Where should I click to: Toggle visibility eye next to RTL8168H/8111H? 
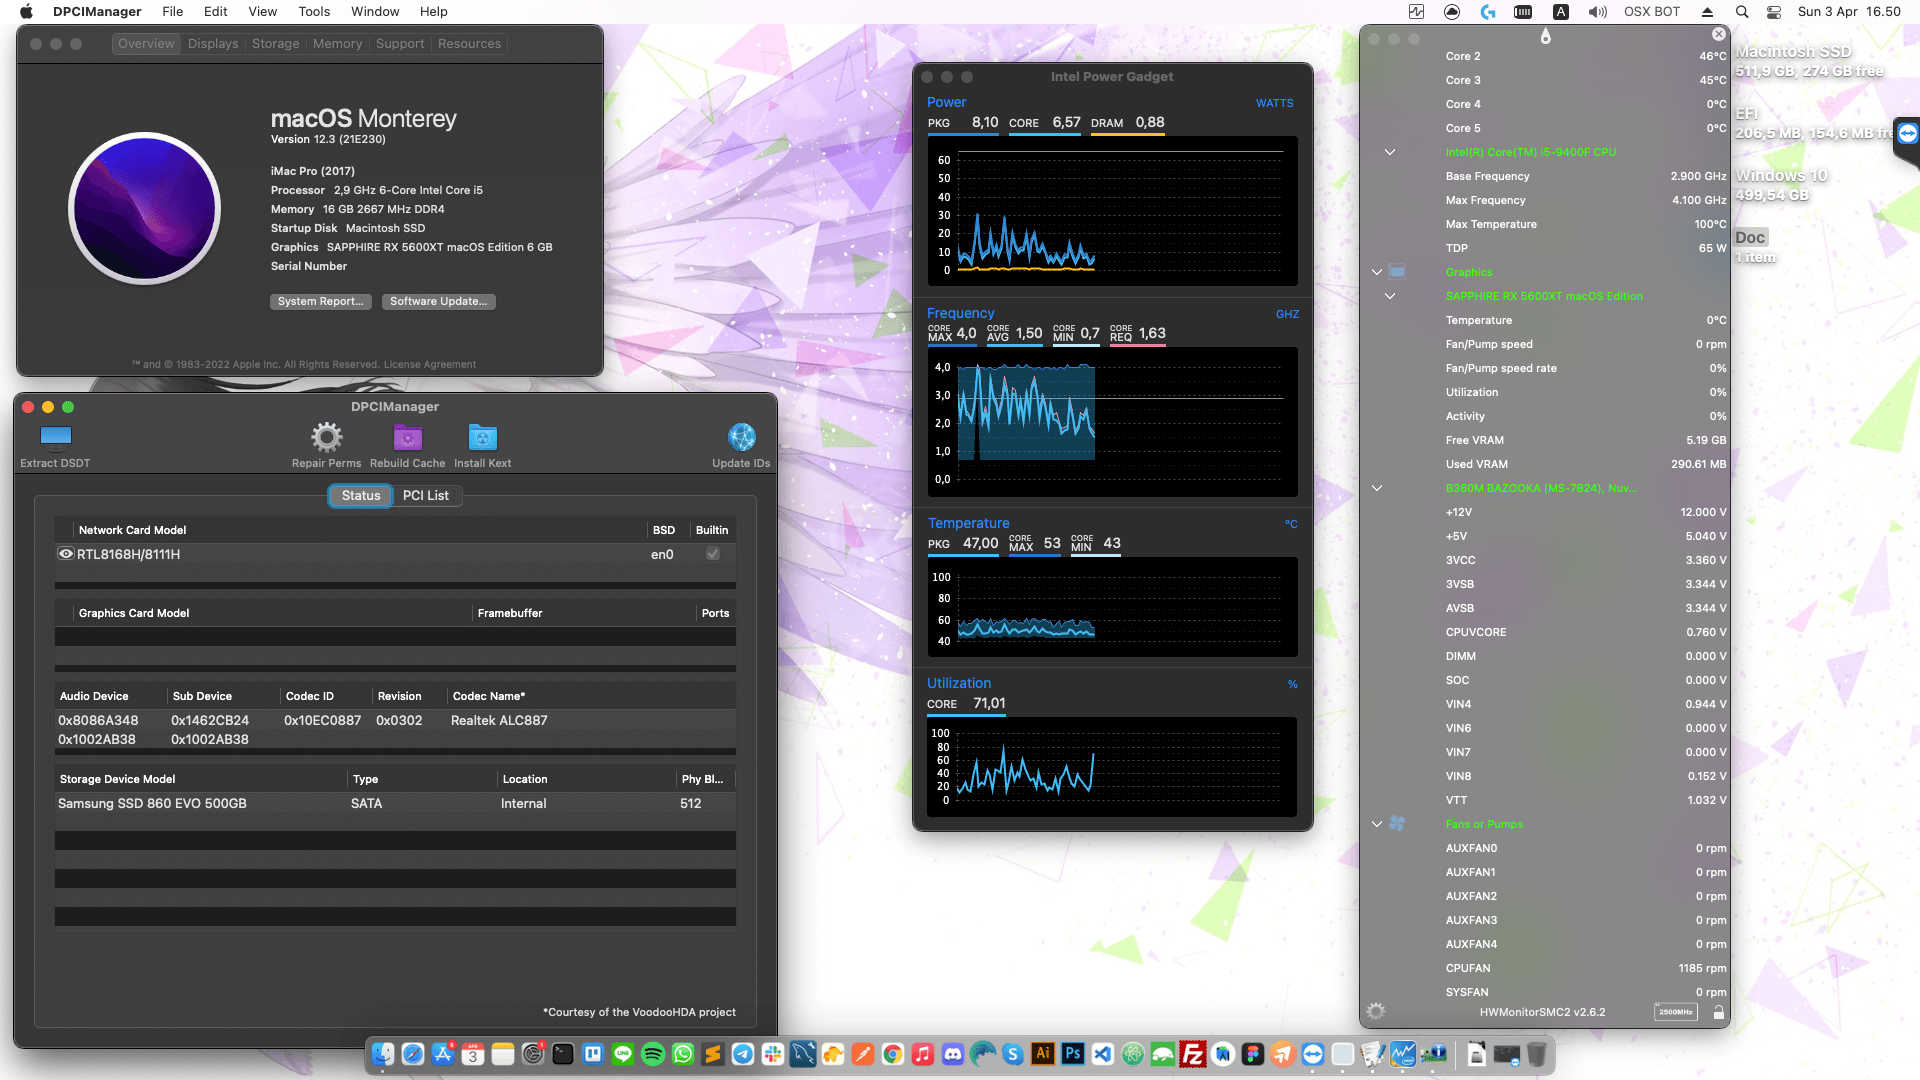[66, 554]
